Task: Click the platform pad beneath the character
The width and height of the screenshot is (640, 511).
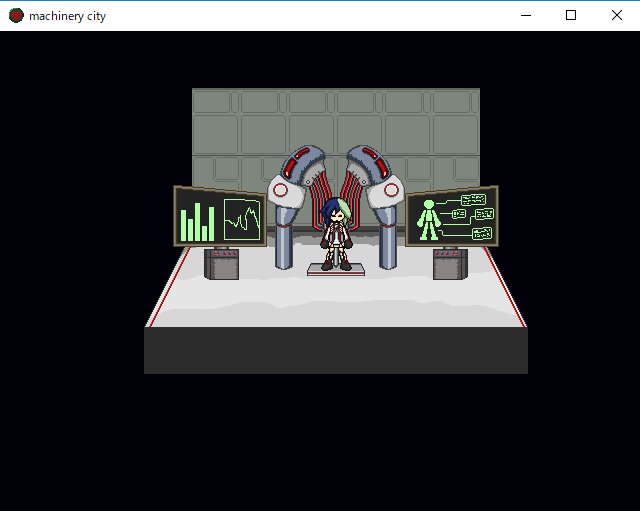Action: click(336, 269)
